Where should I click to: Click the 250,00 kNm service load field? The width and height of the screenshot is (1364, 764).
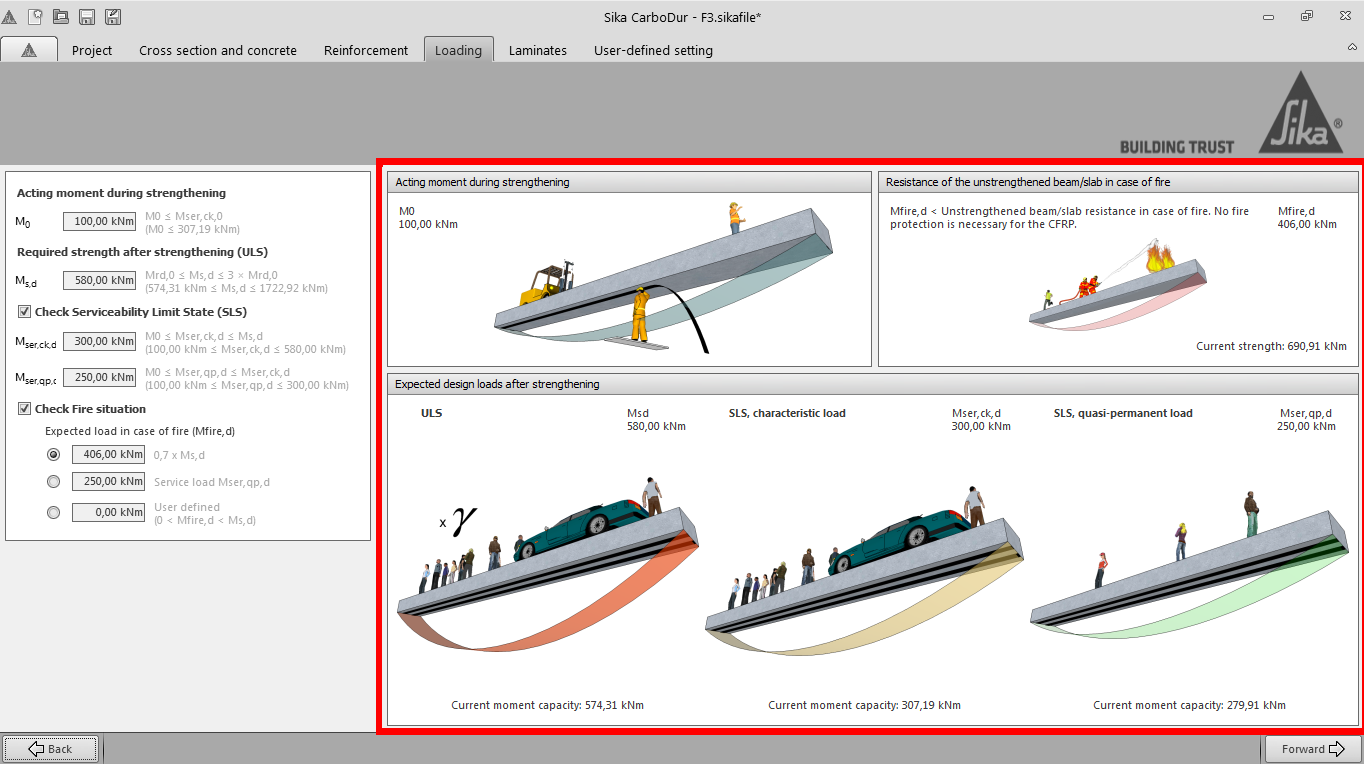coord(108,482)
